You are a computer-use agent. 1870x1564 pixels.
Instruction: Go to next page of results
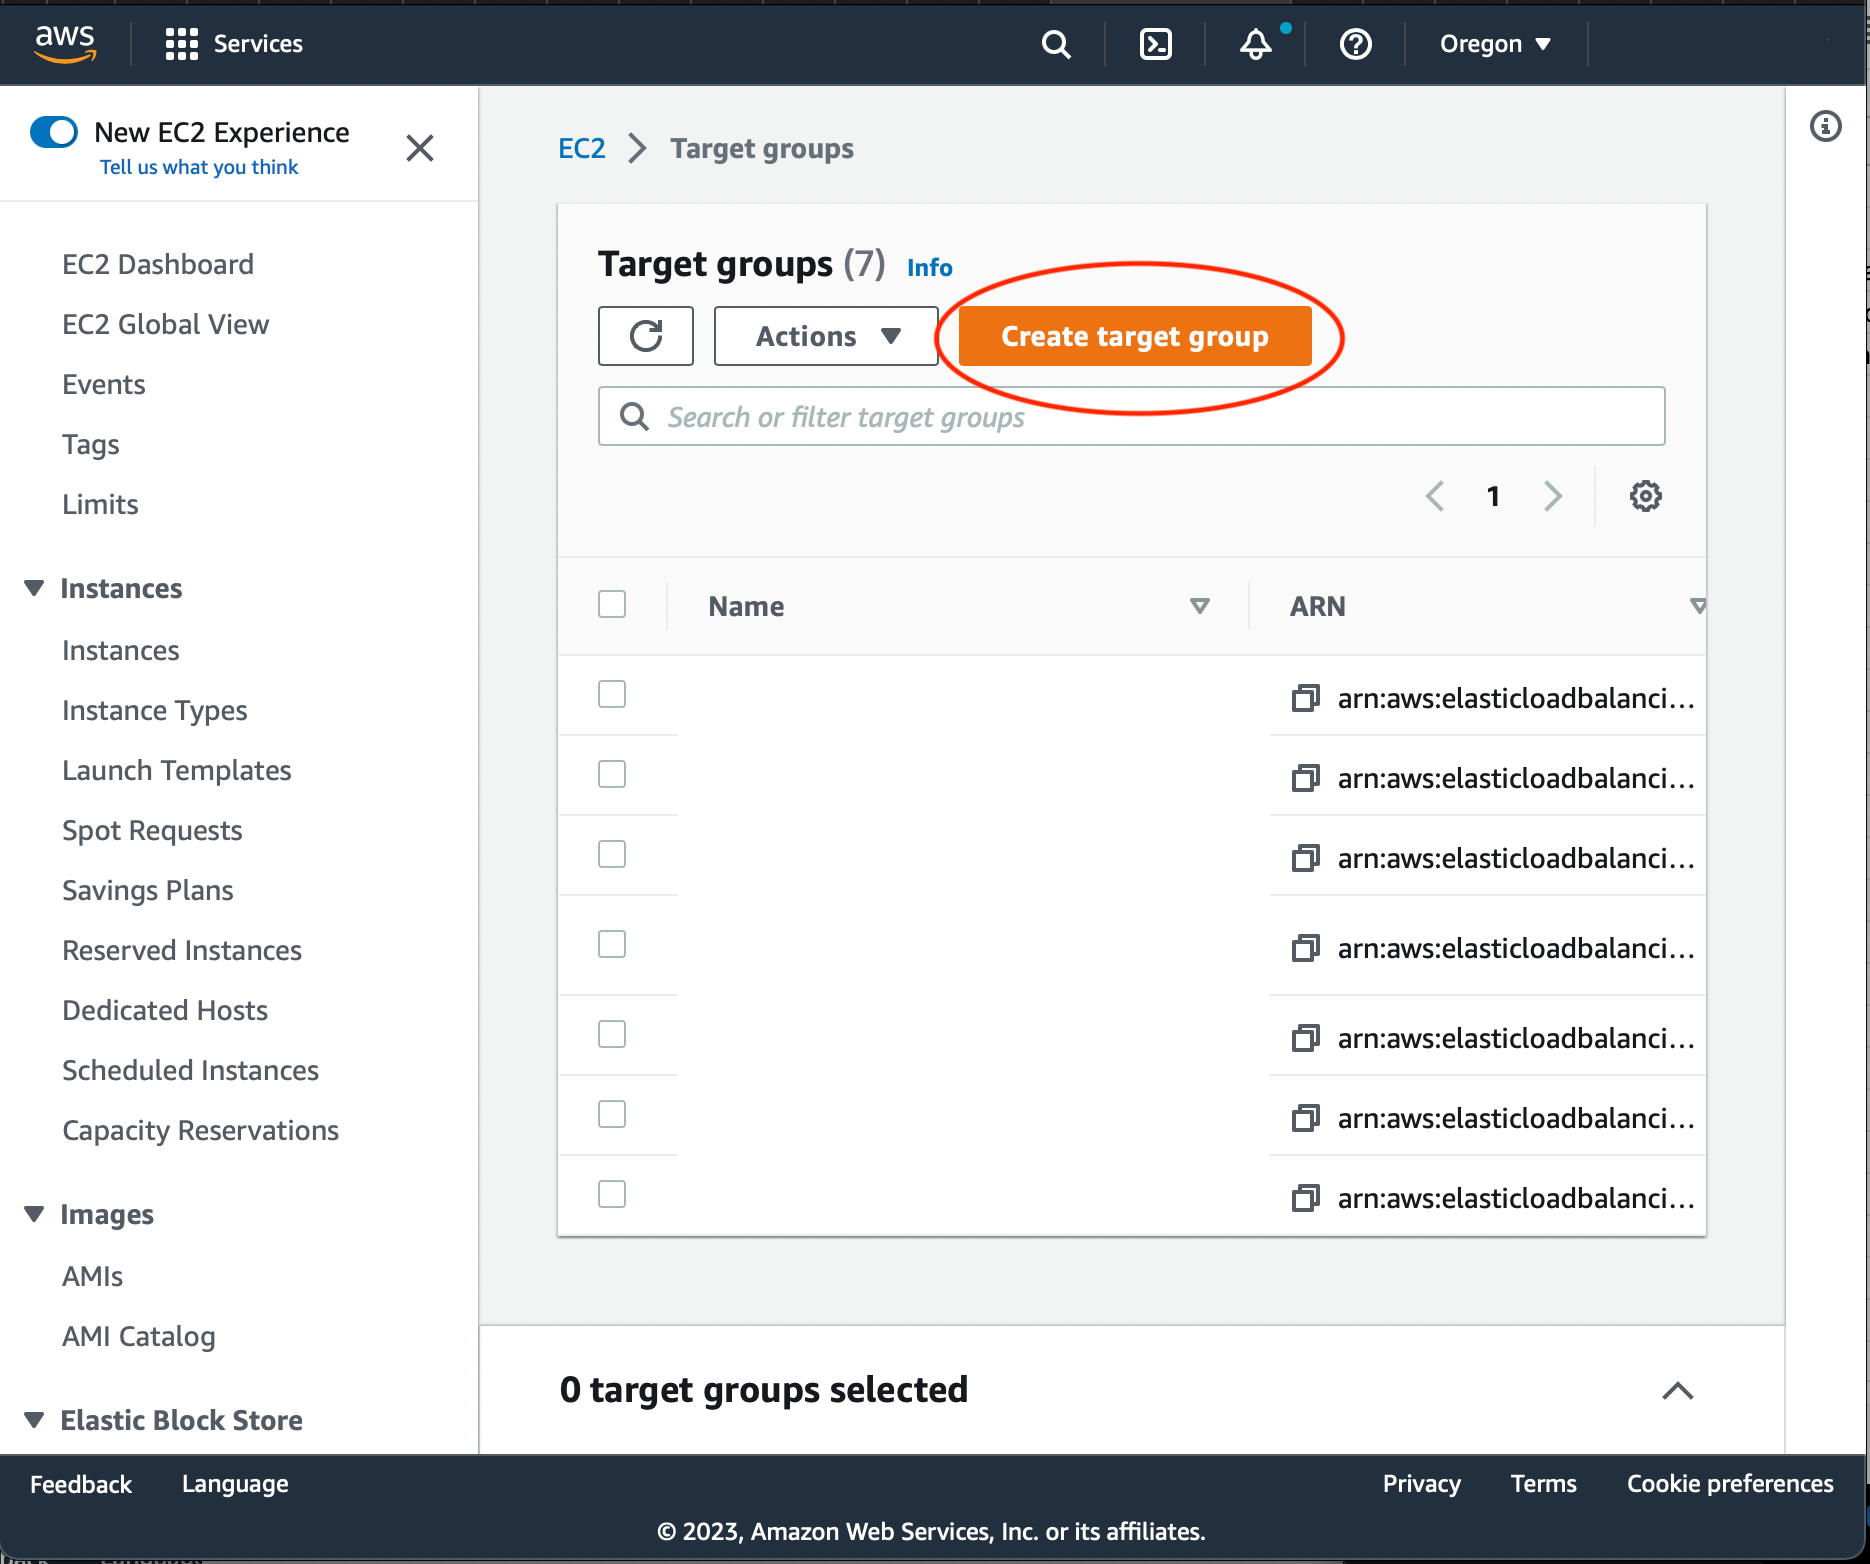click(x=1553, y=496)
